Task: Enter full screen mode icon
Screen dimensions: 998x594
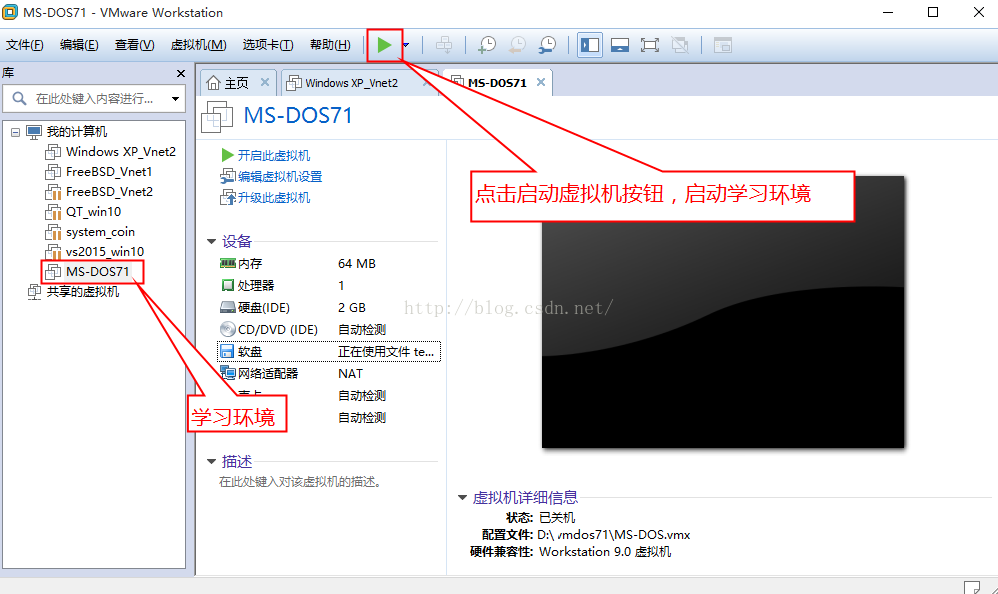Action: [x=650, y=45]
